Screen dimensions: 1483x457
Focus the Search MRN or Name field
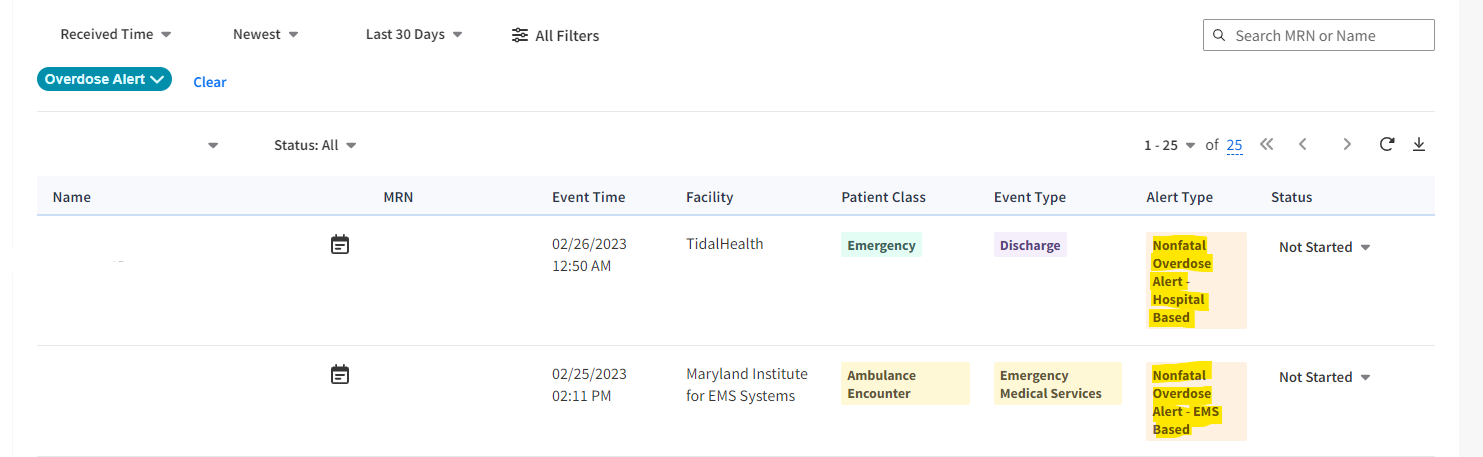tap(1319, 35)
